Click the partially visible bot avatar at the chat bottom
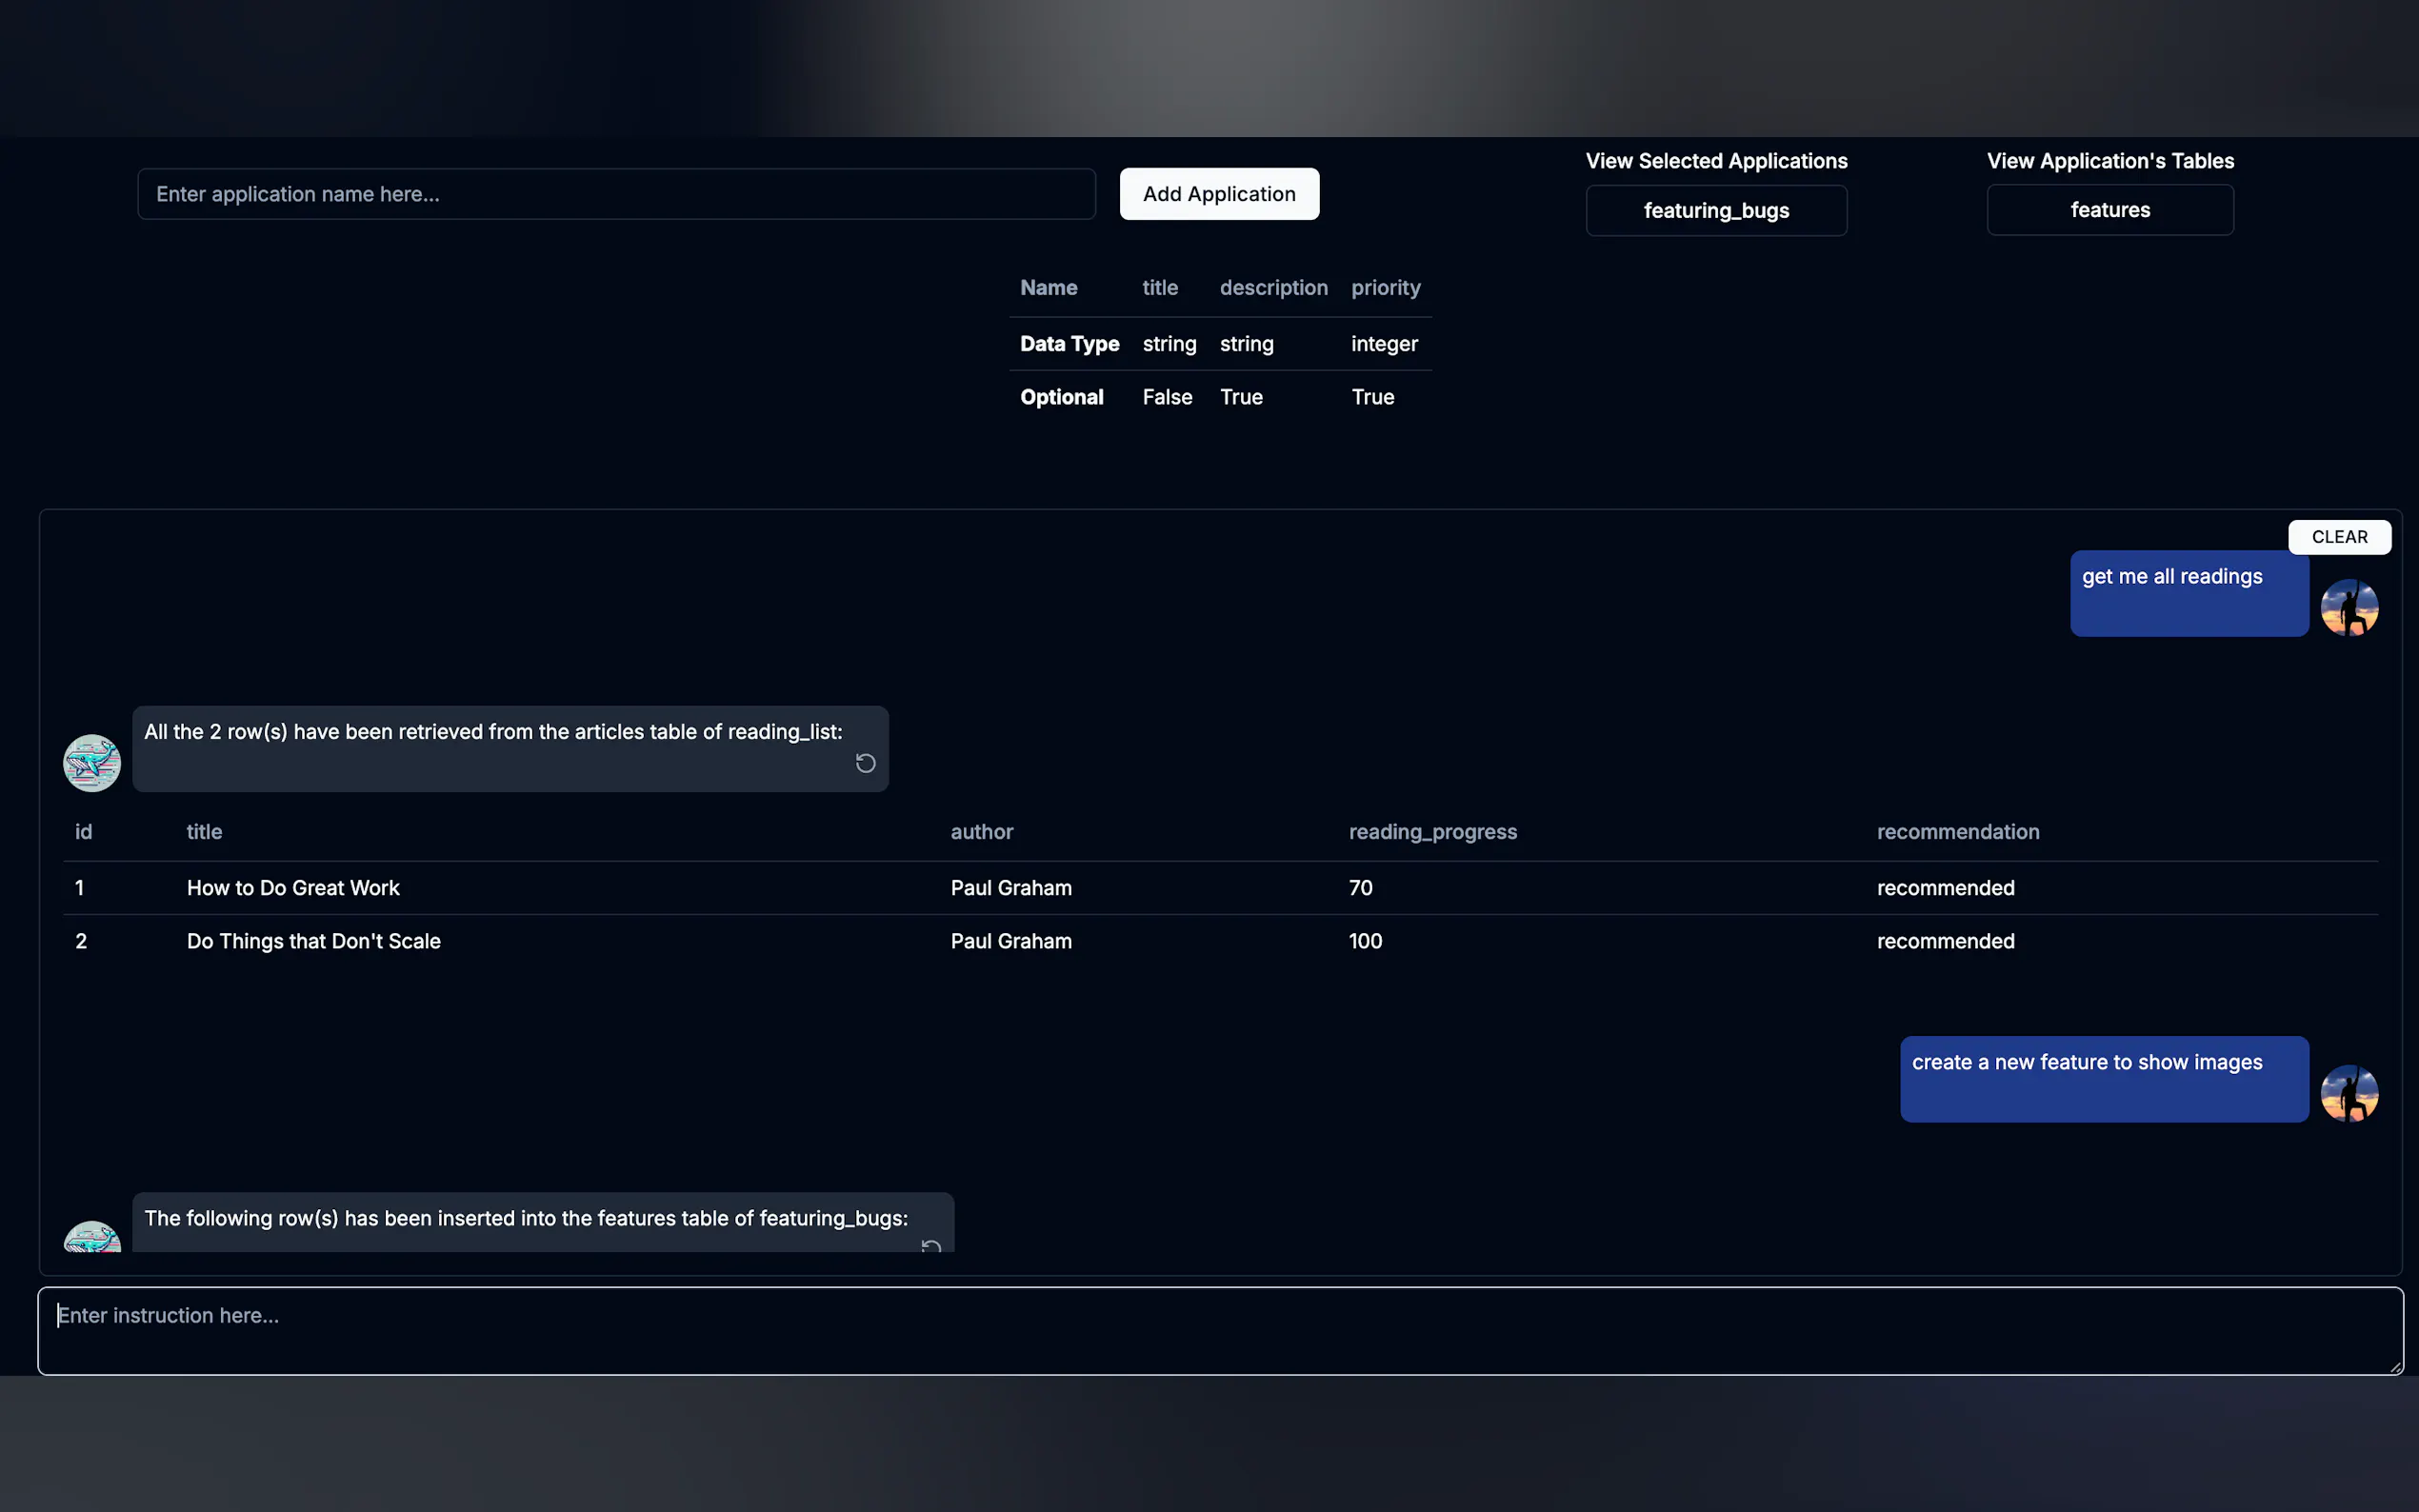The height and width of the screenshot is (1512, 2419). coord(92,1238)
